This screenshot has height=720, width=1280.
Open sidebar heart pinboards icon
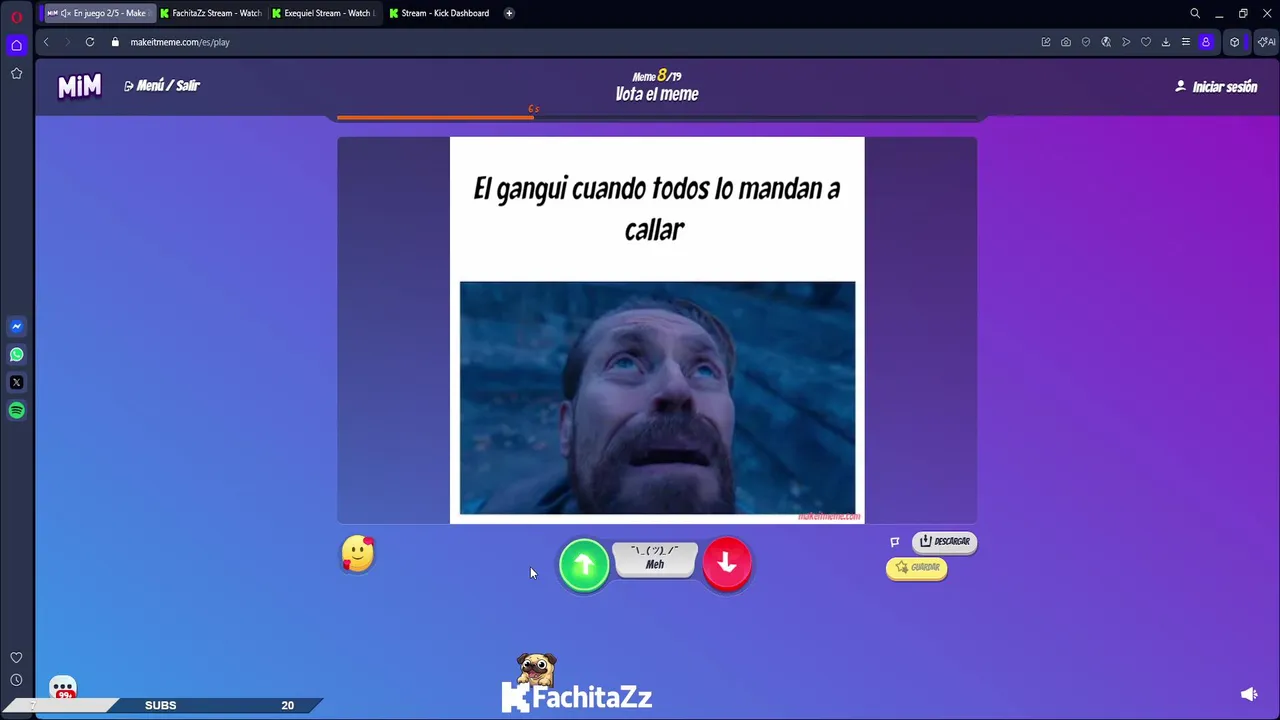[16, 657]
